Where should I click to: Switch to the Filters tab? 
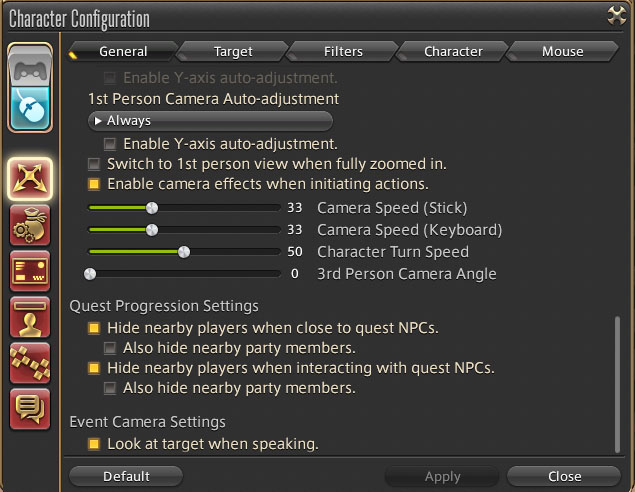(343, 51)
